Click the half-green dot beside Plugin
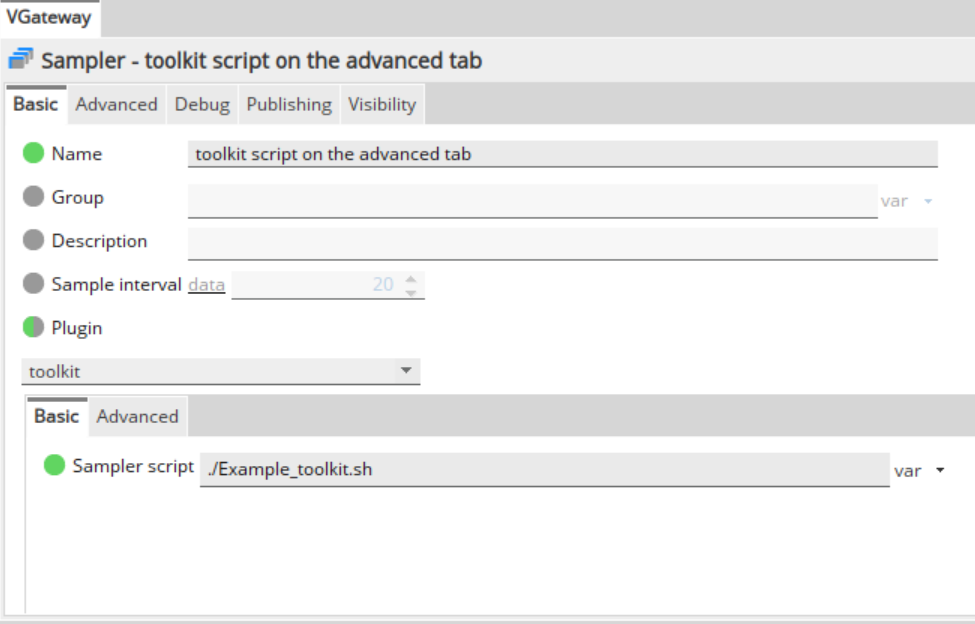This screenshot has height=624, width=975. pyautogui.click(x=34, y=328)
